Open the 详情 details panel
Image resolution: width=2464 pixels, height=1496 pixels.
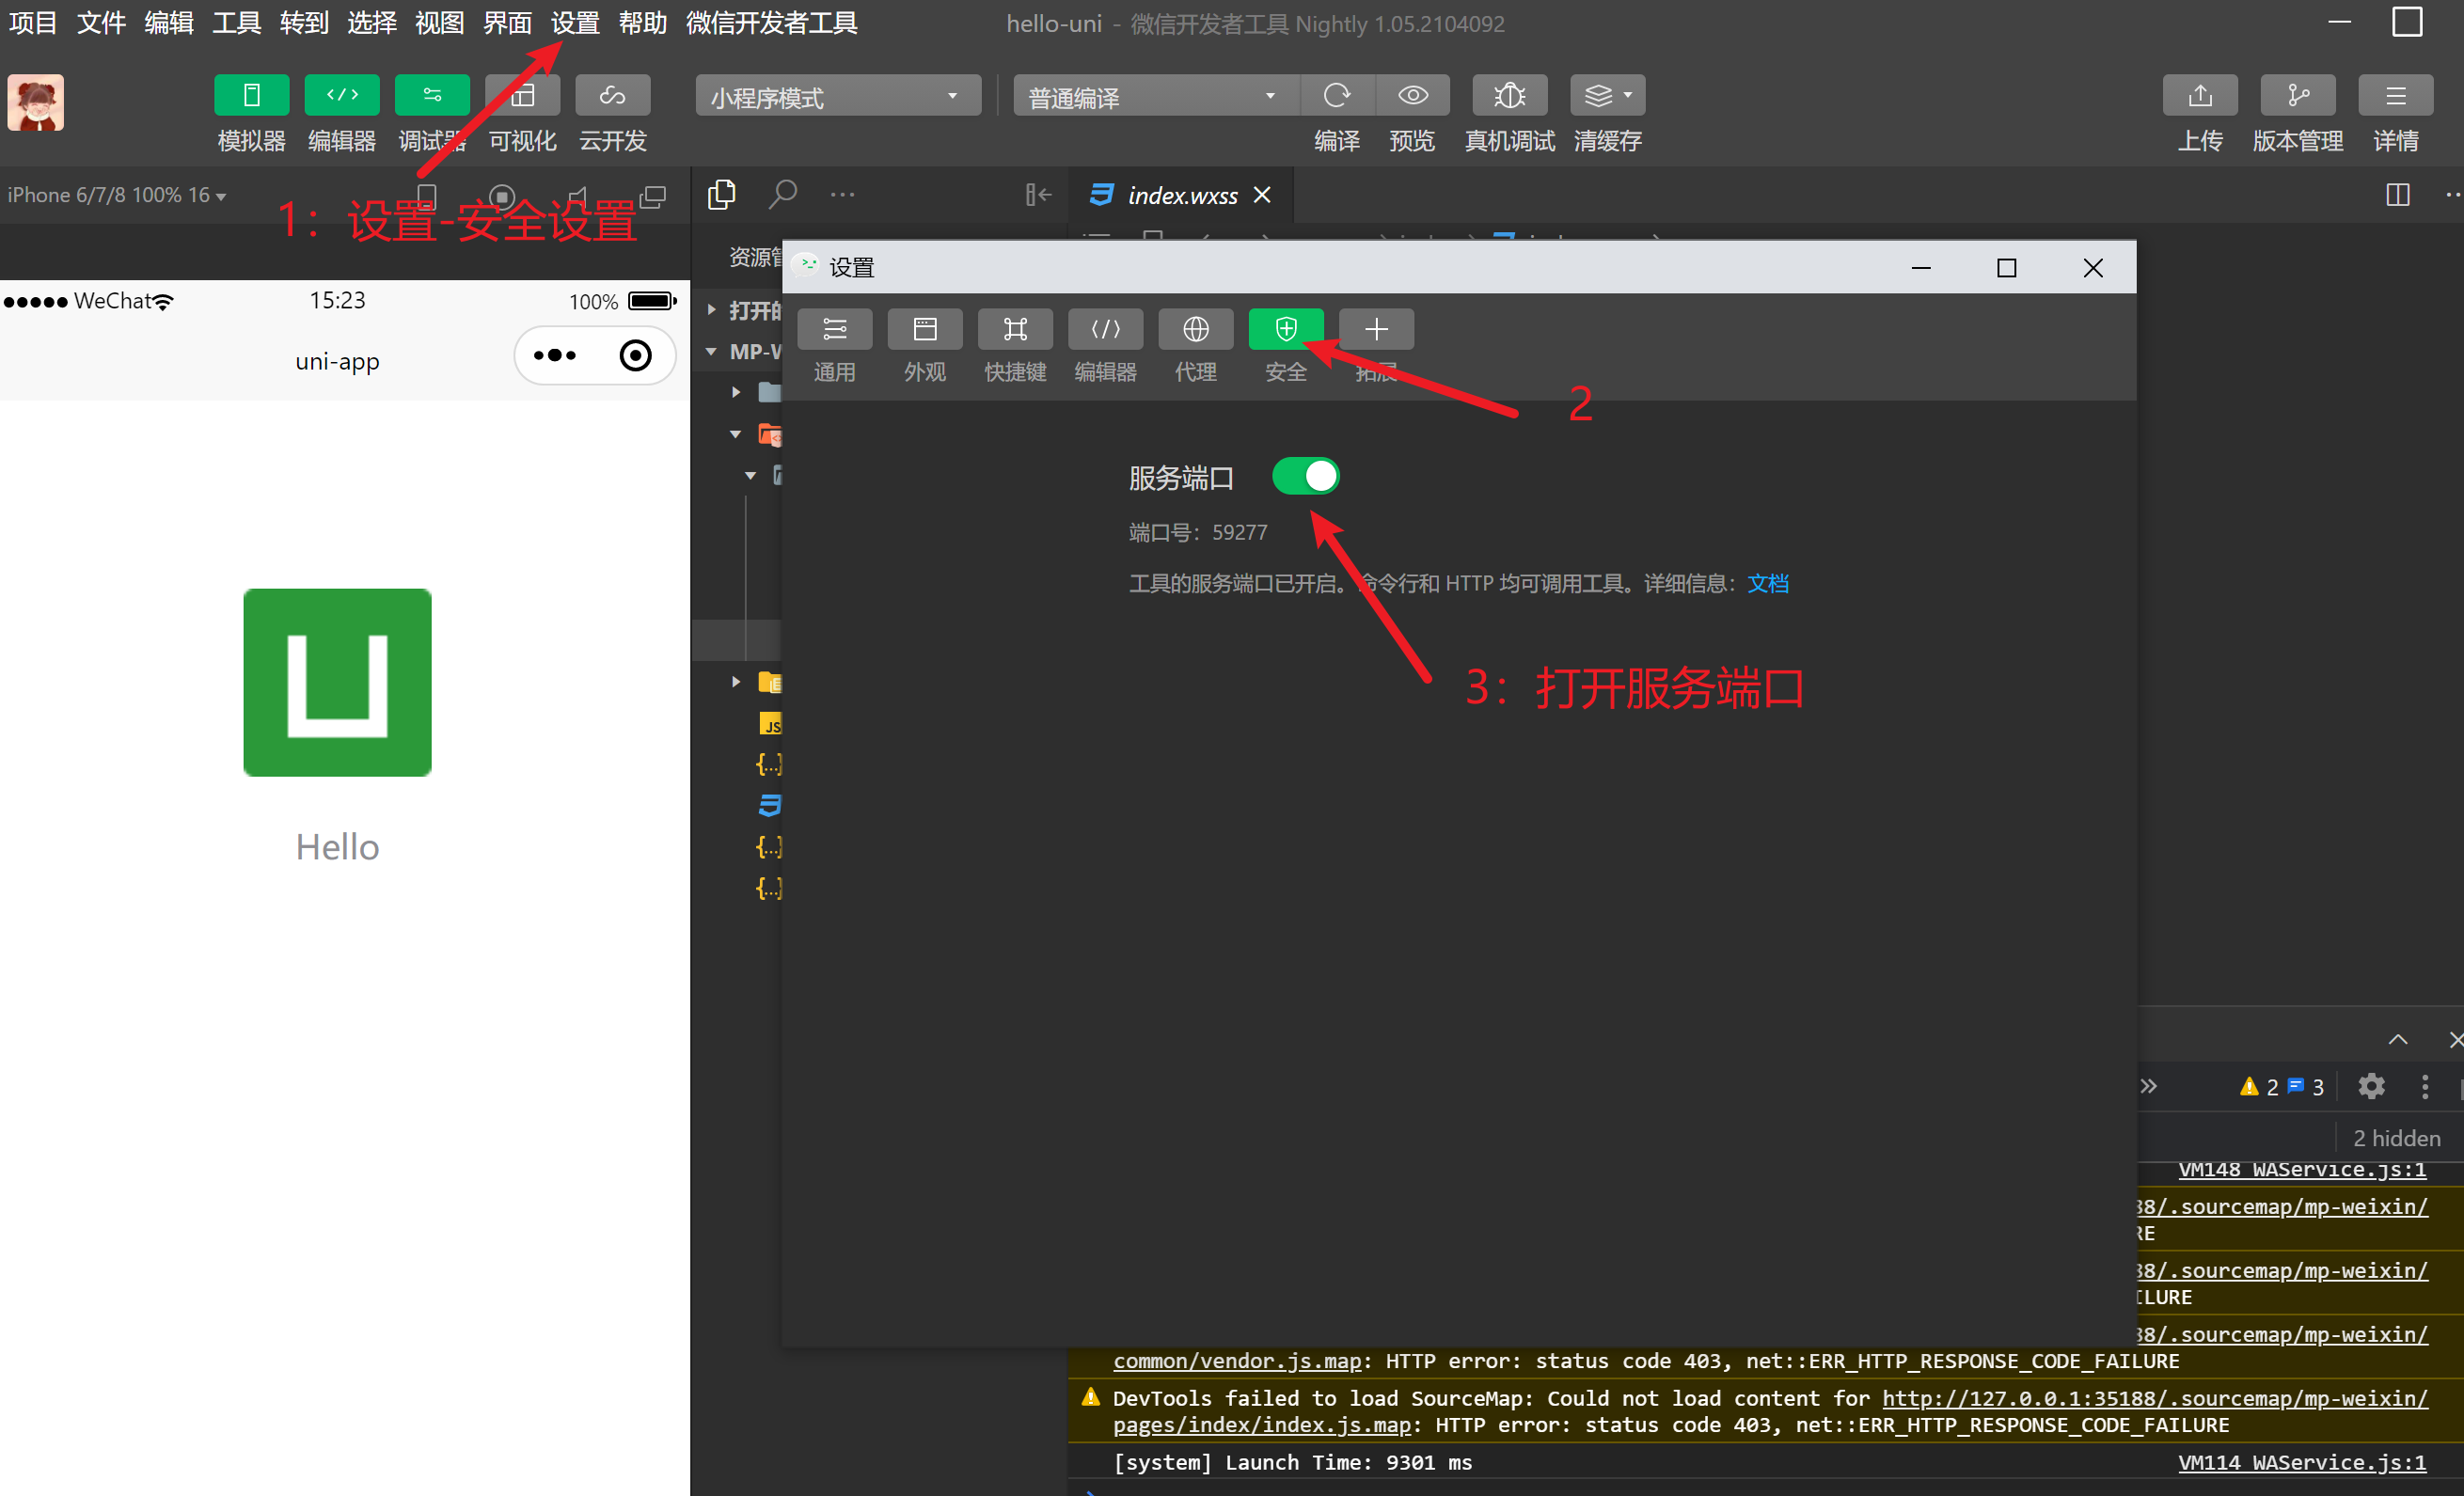coord(2396,95)
